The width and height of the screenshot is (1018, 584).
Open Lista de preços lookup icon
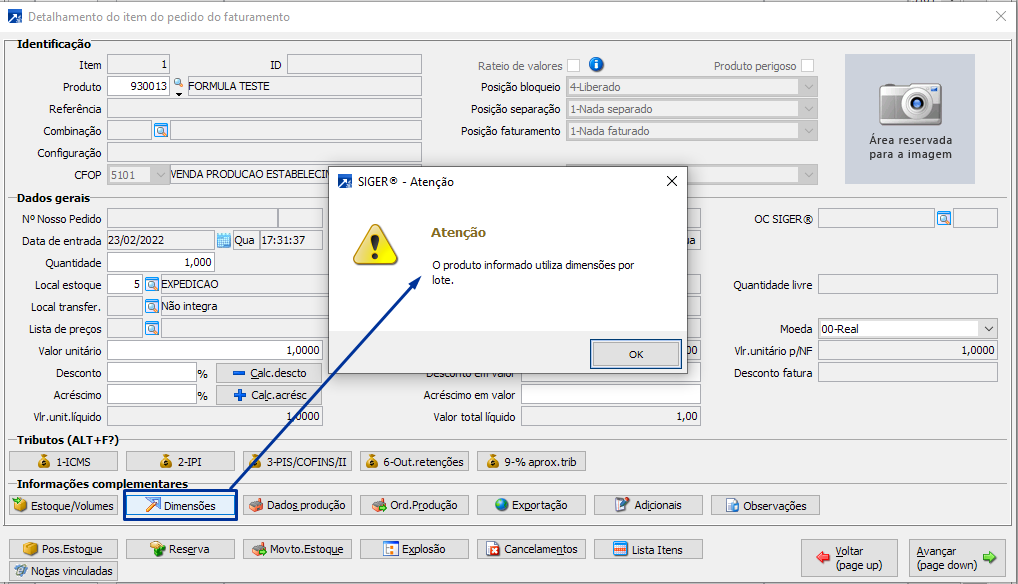pos(152,328)
